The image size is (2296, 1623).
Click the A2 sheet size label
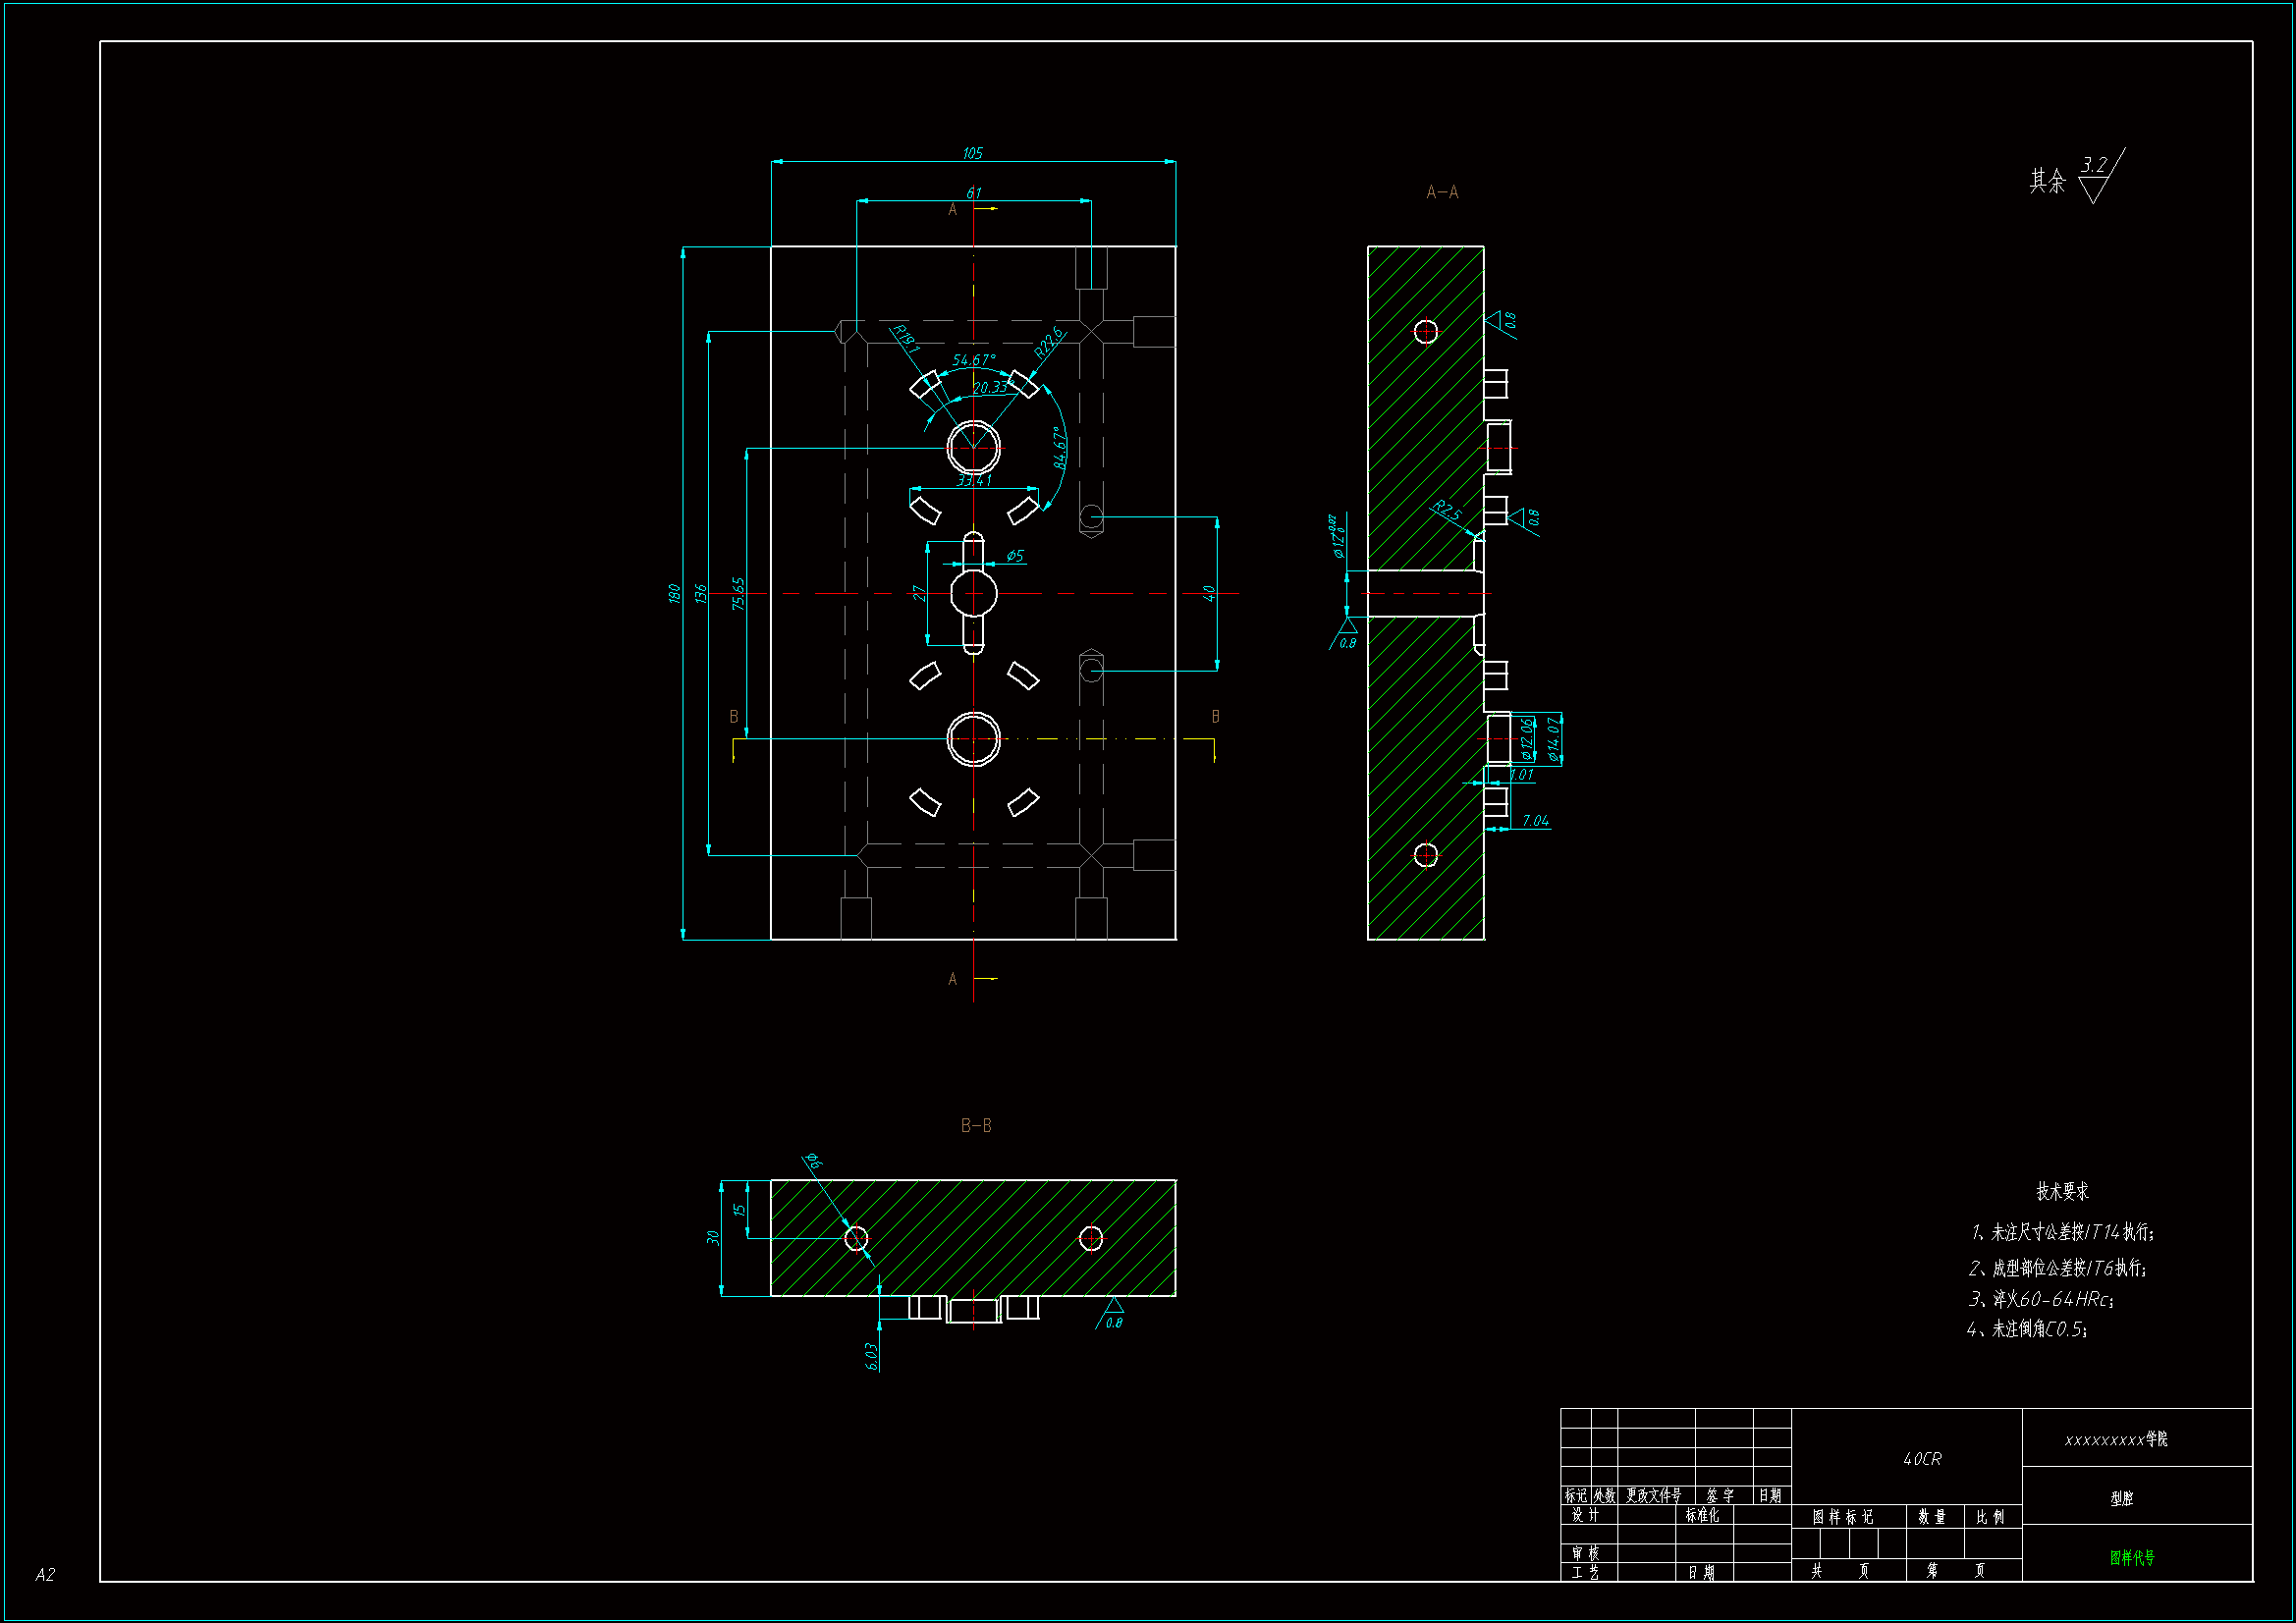click(x=45, y=1574)
